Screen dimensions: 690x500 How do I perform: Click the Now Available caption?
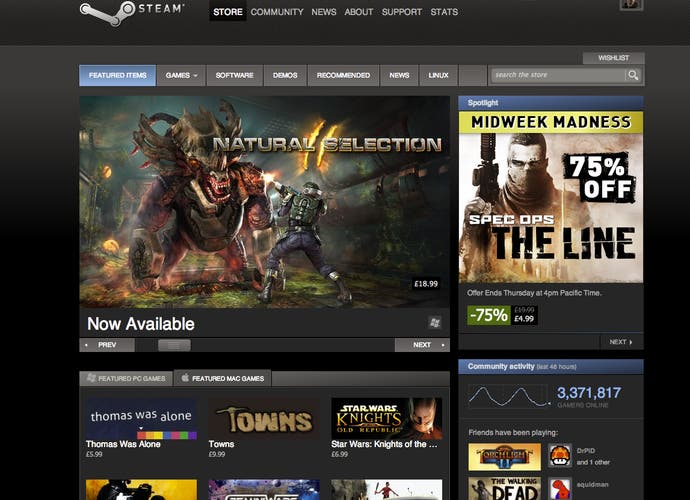[141, 324]
